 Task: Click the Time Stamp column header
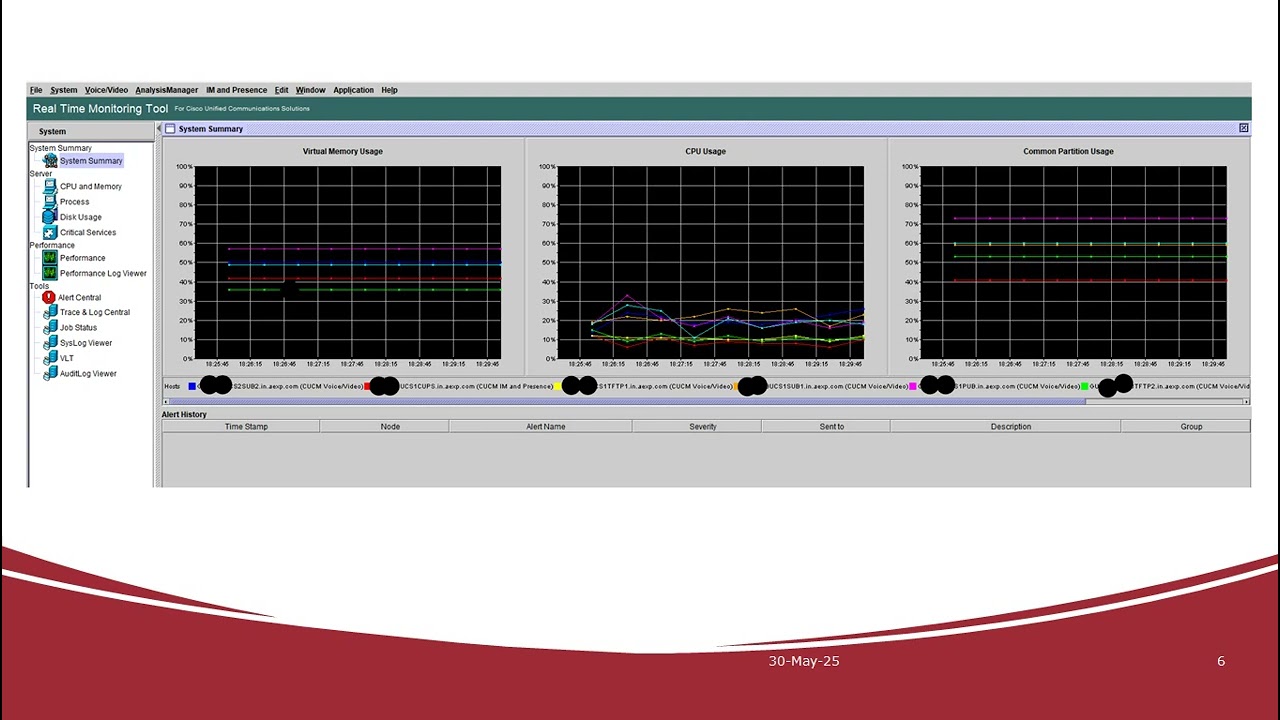(x=241, y=426)
